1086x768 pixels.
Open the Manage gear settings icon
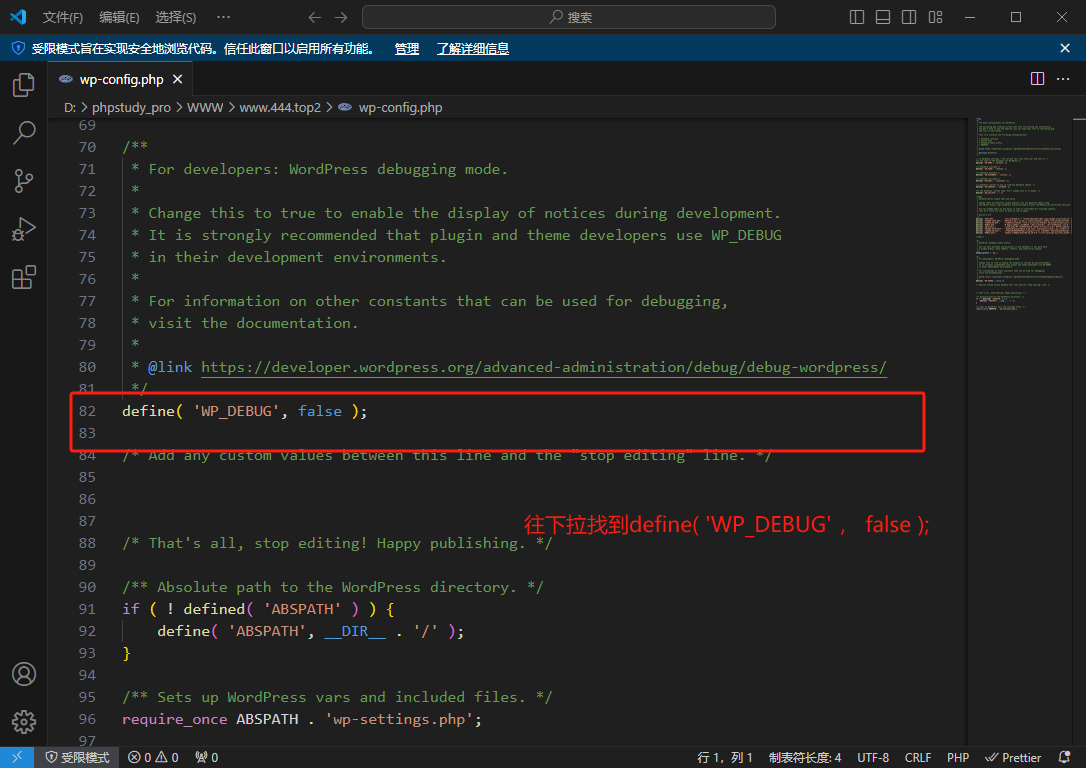click(24, 721)
